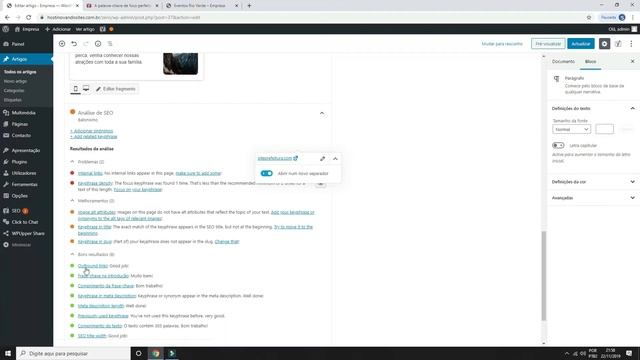Collapse the link settings chevron
640x360 pixels.
335,158
